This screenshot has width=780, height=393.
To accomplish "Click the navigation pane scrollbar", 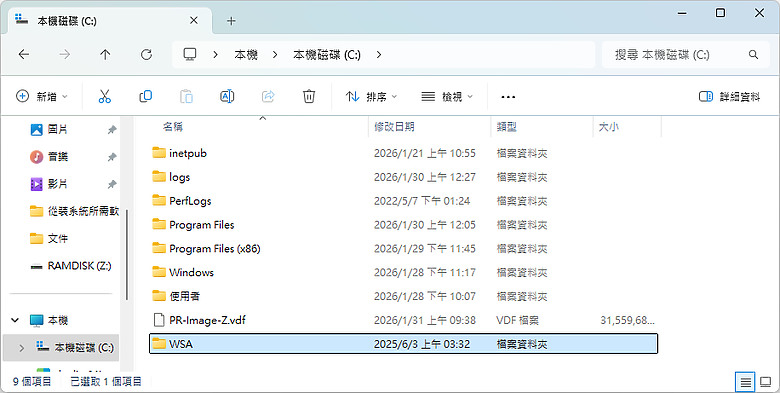I will pyautogui.click(x=127, y=255).
